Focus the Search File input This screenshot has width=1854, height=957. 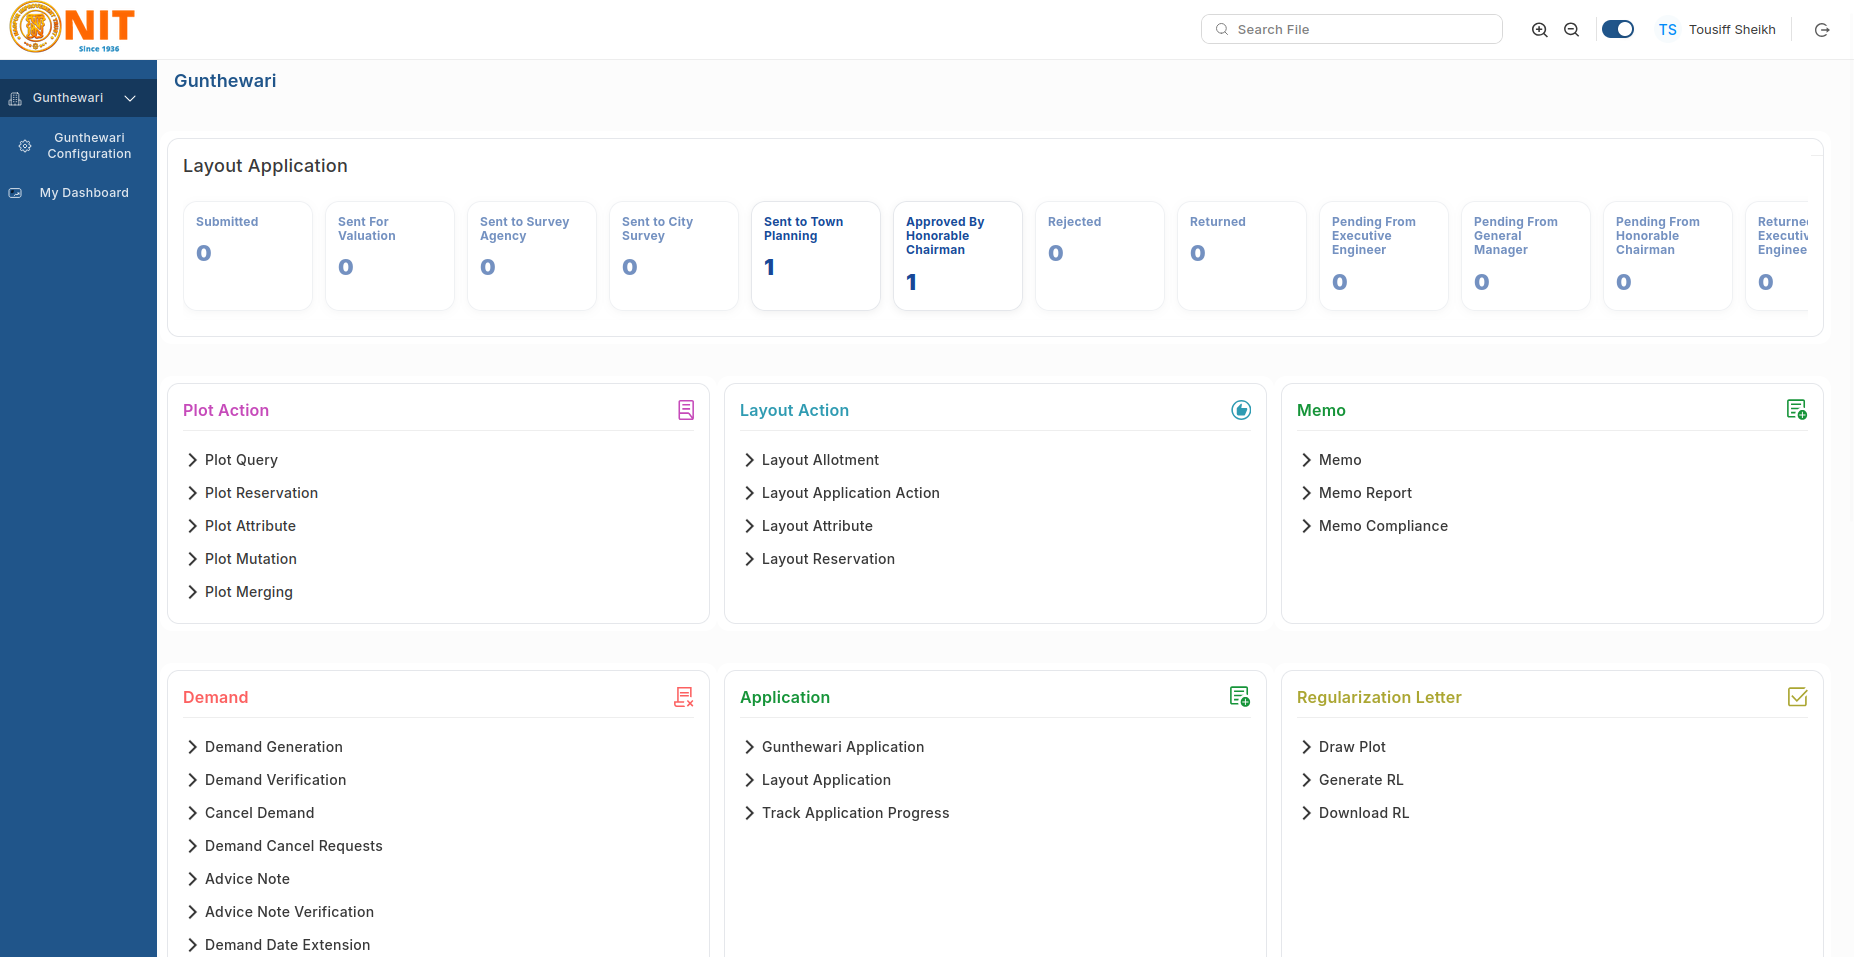1352,29
